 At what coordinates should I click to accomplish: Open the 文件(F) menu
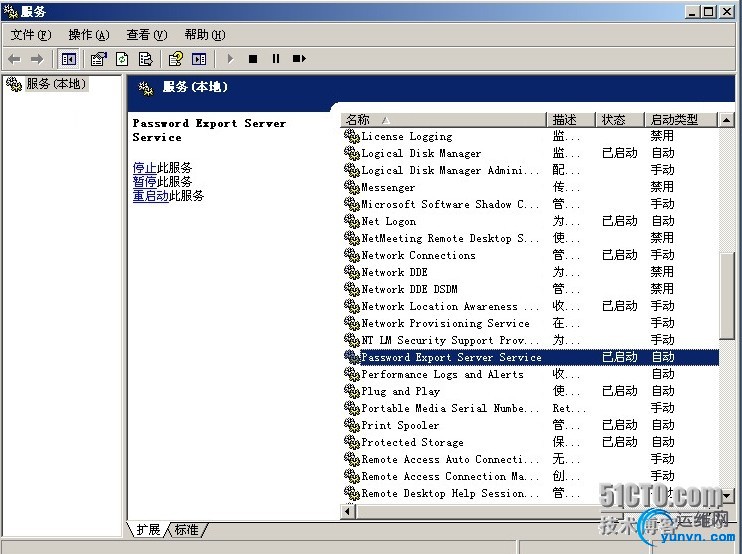[31, 35]
